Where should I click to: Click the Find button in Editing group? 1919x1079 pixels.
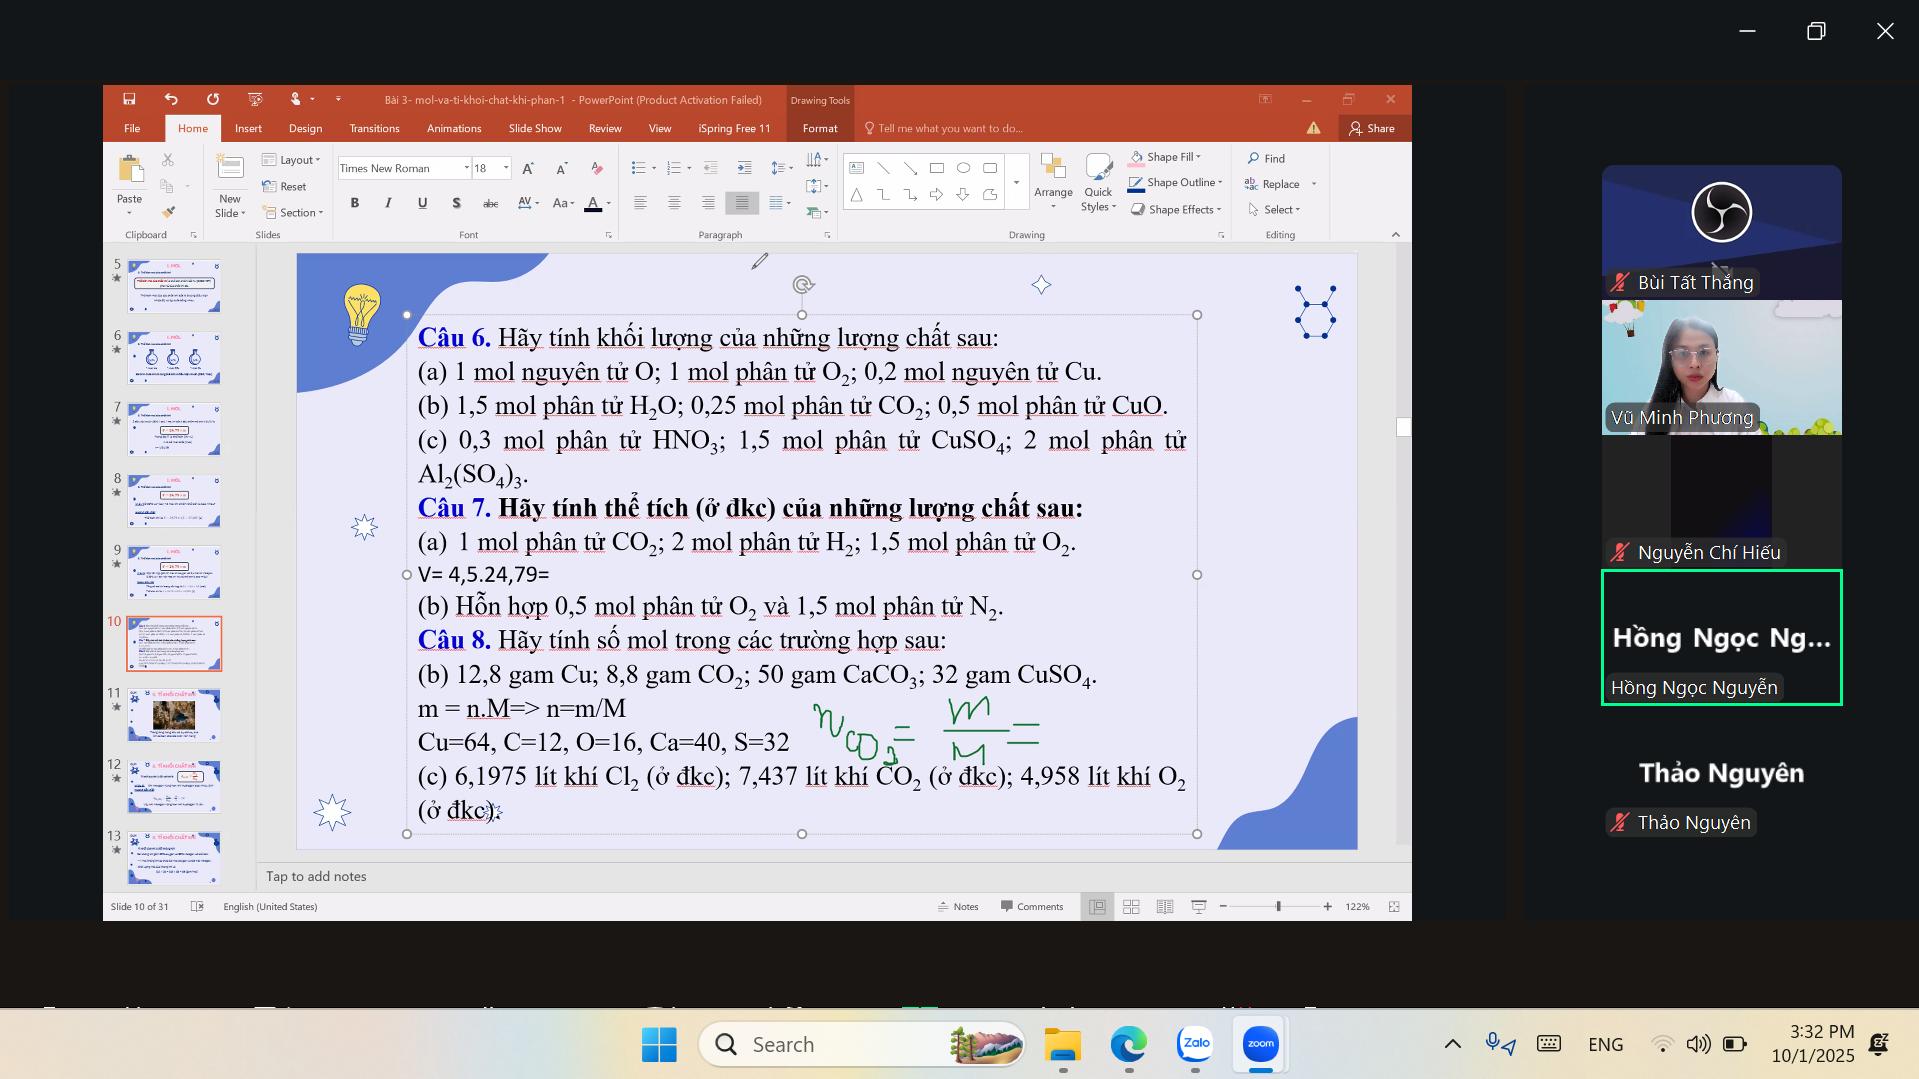1266,158
